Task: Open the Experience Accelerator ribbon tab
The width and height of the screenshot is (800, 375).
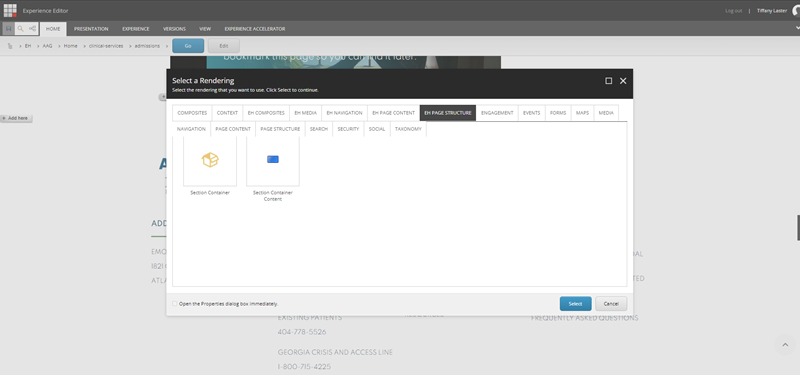Action: pos(255,29)
